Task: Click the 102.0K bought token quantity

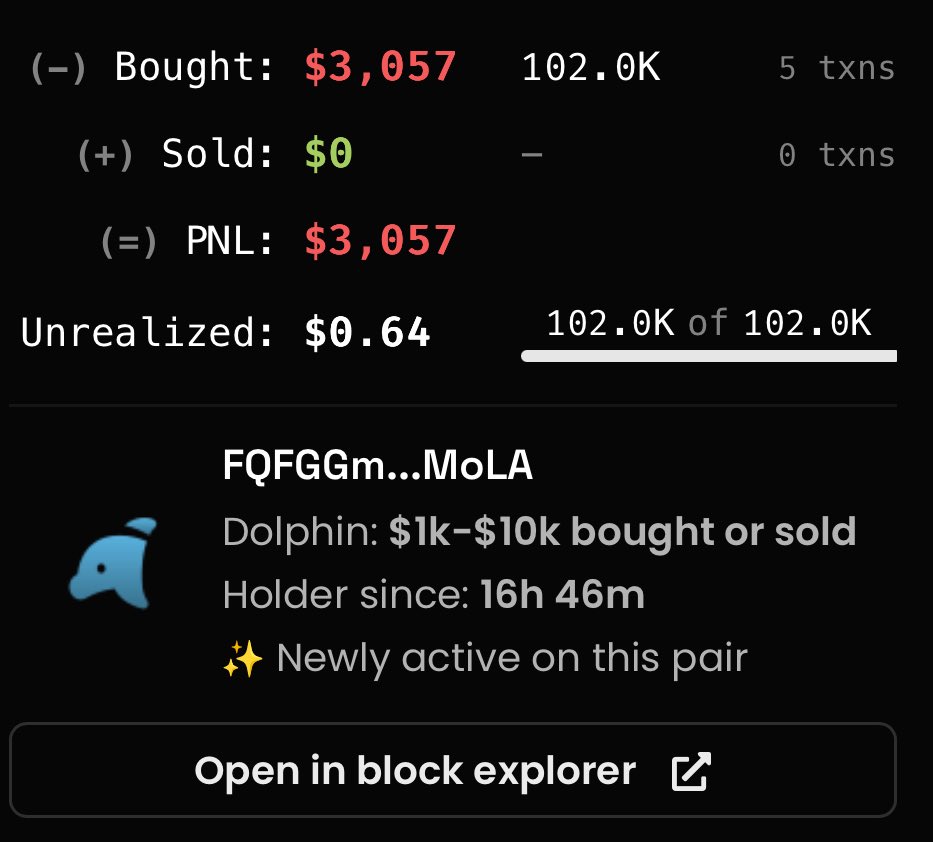Action: click(590, 67)
